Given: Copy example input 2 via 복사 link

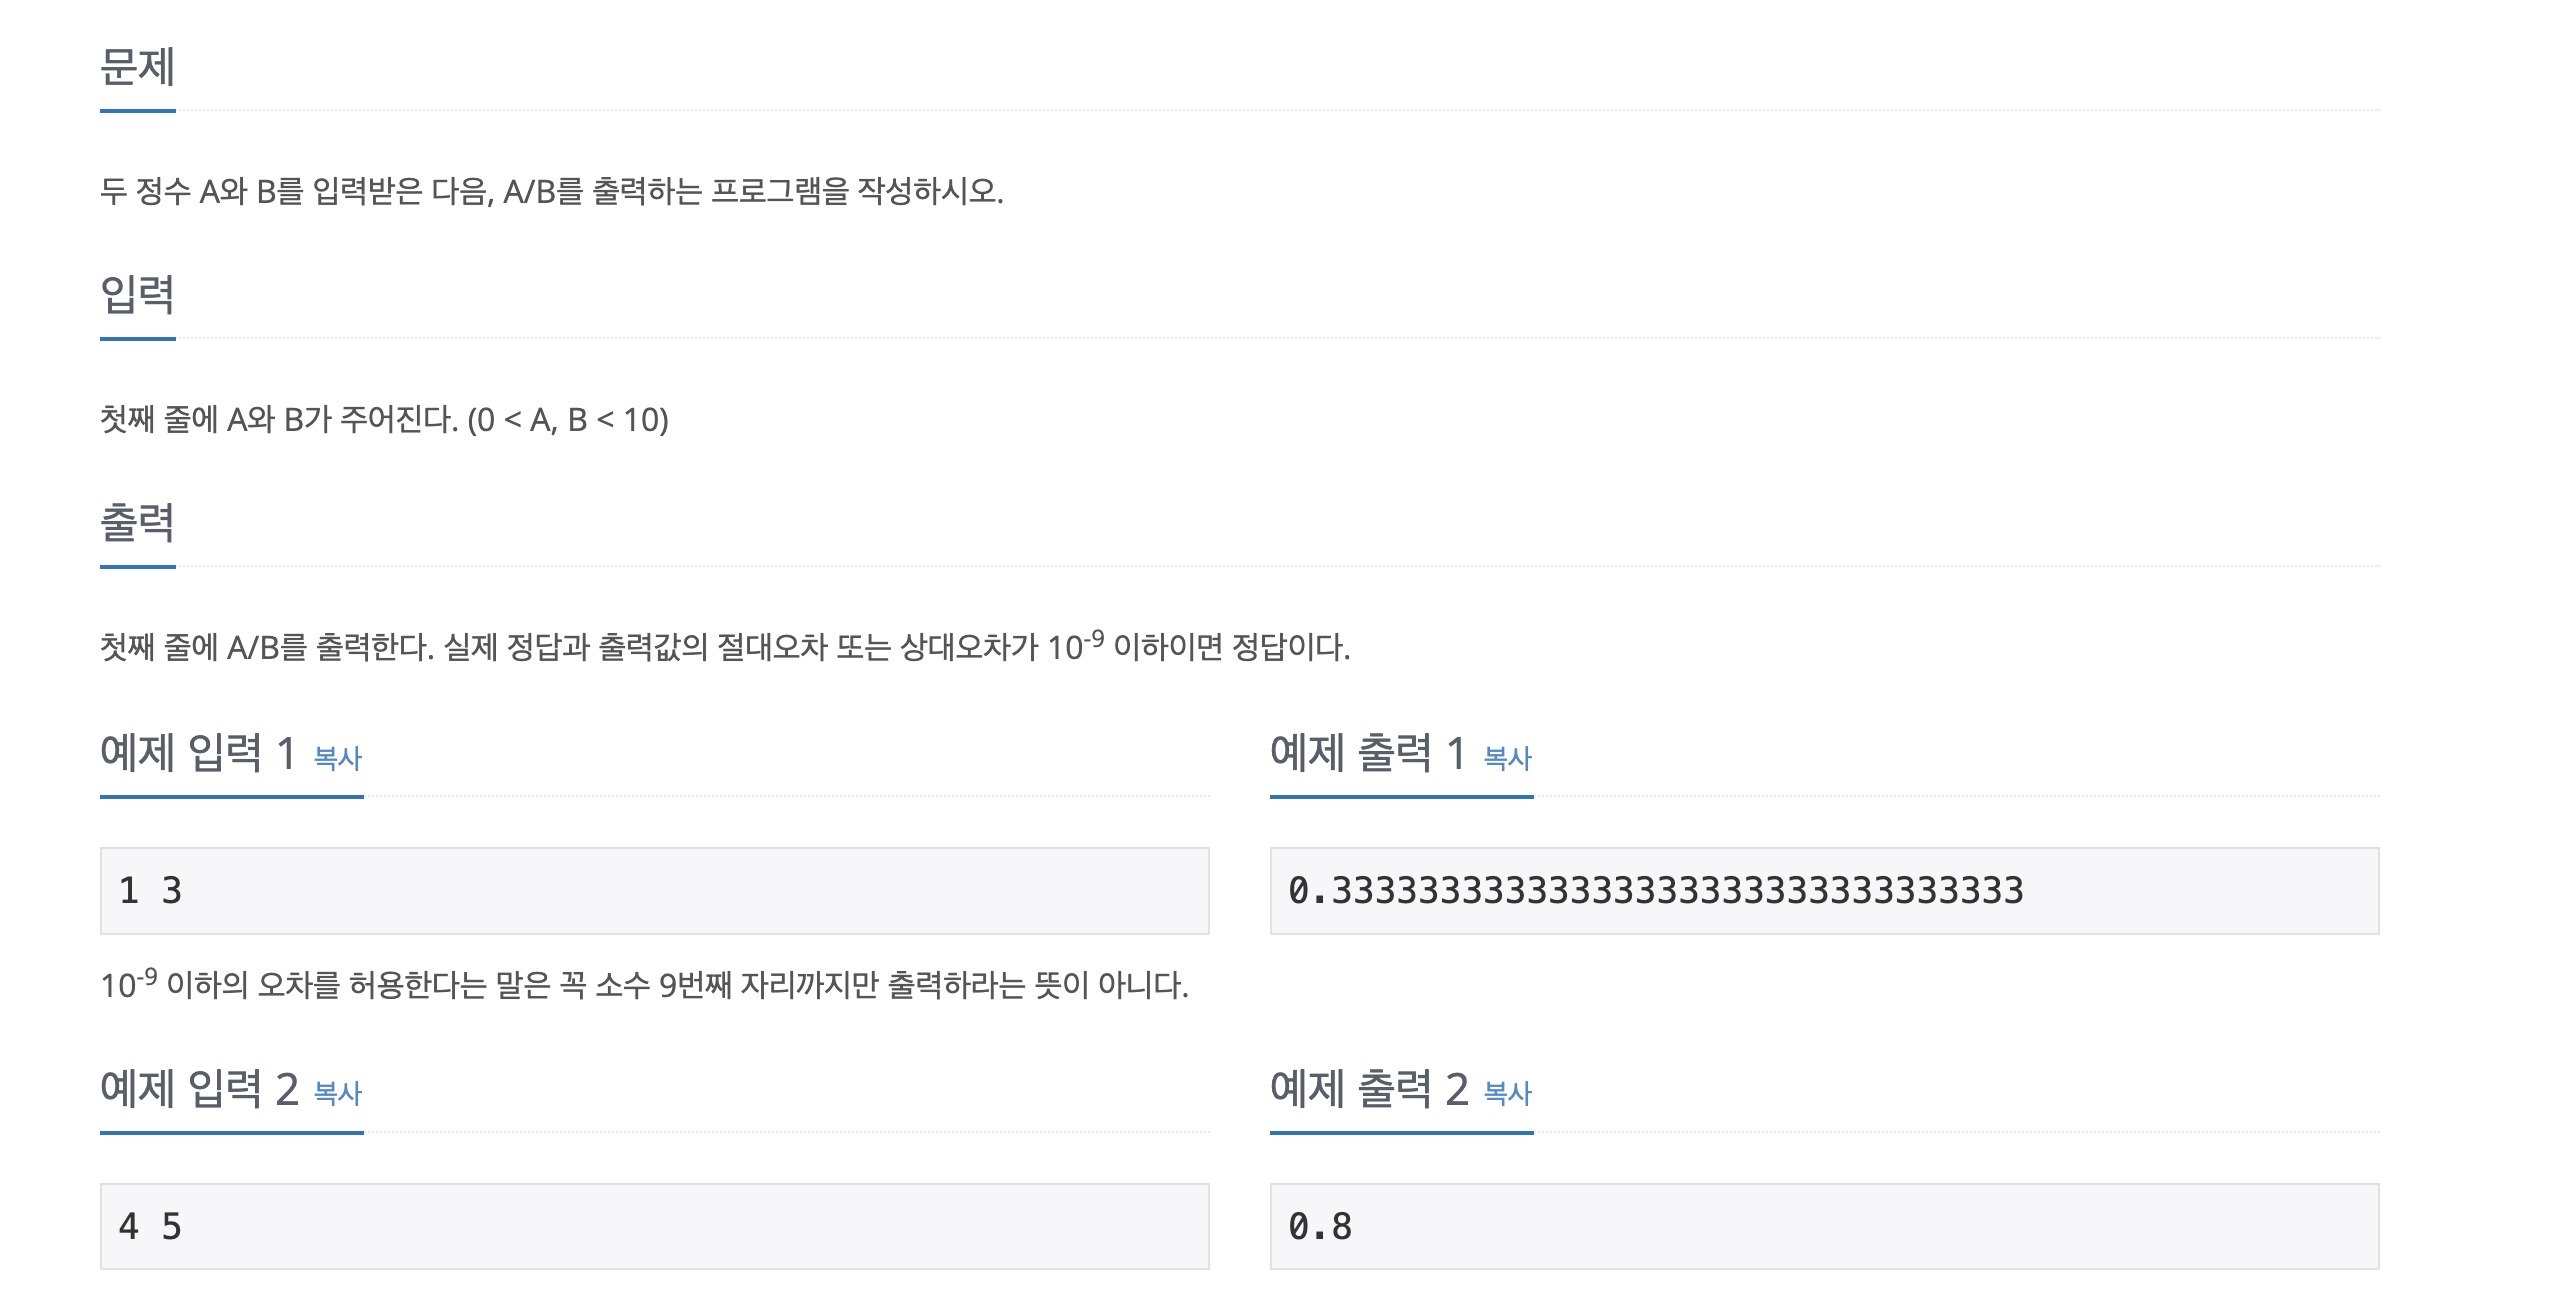Looking at the screenshot, I should (338, 1093).
